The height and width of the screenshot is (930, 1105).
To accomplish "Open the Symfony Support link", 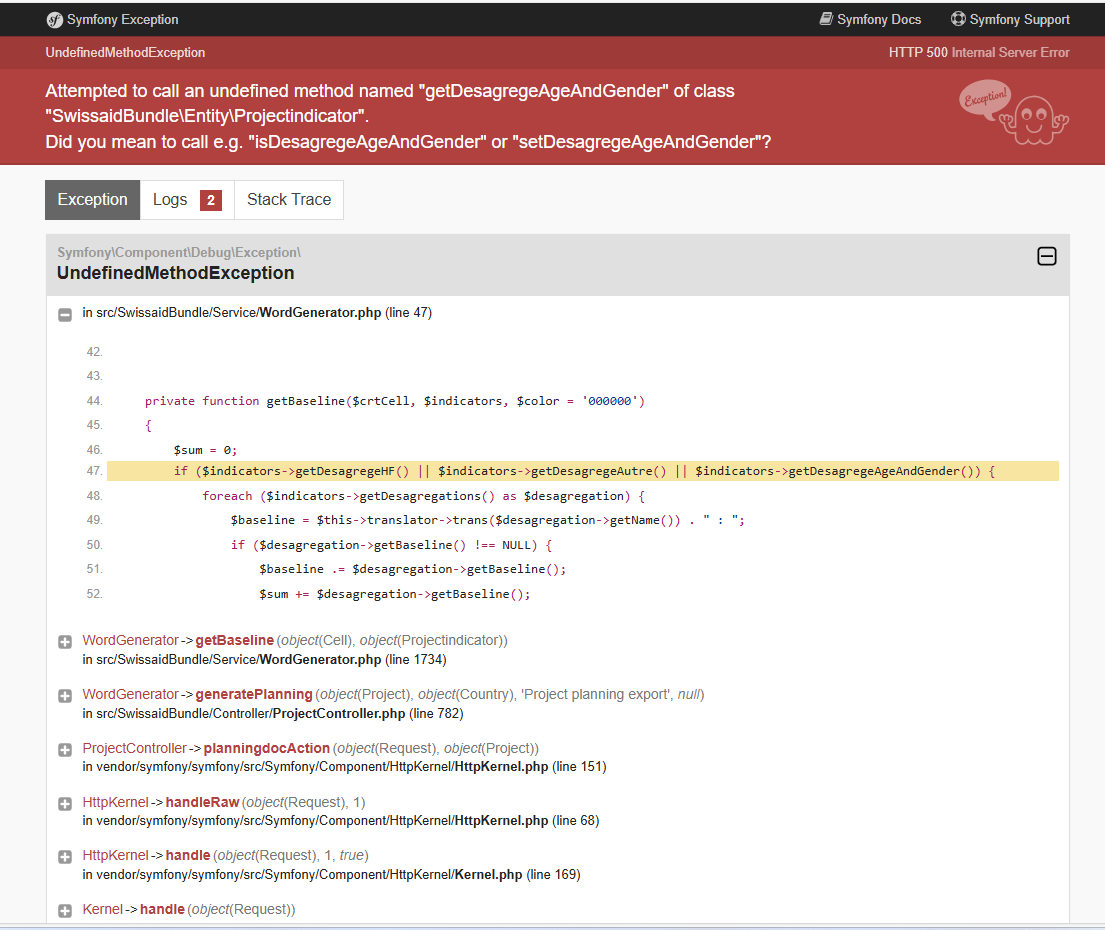I will coord(1010,20).
